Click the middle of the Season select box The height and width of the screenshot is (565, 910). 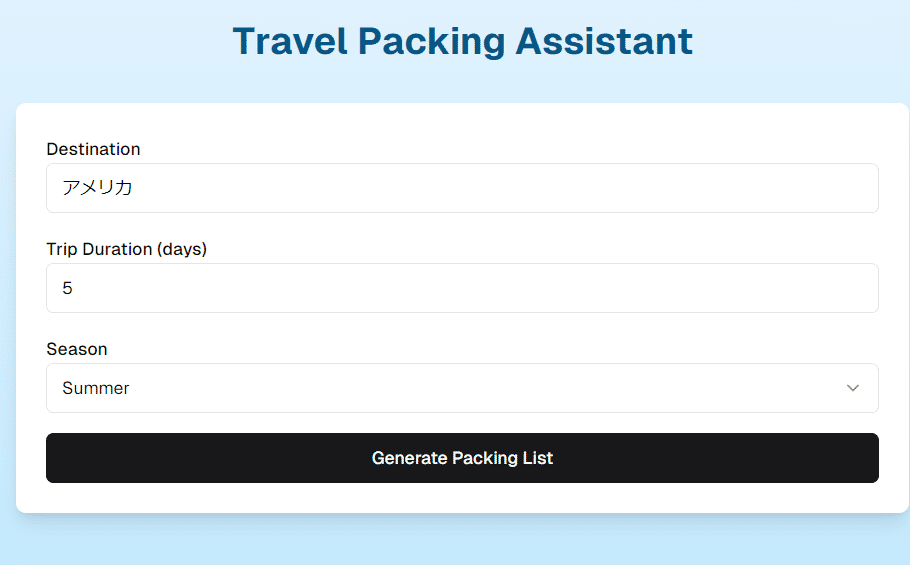(462, 388)
